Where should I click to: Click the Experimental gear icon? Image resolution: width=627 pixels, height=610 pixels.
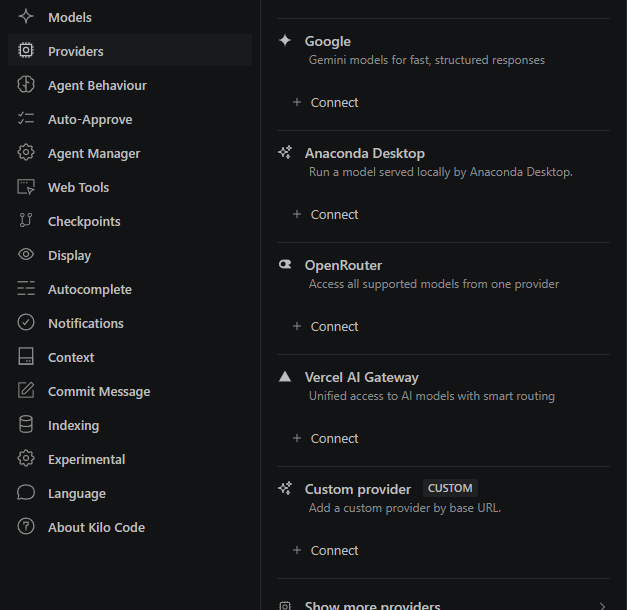coord(26,458)
